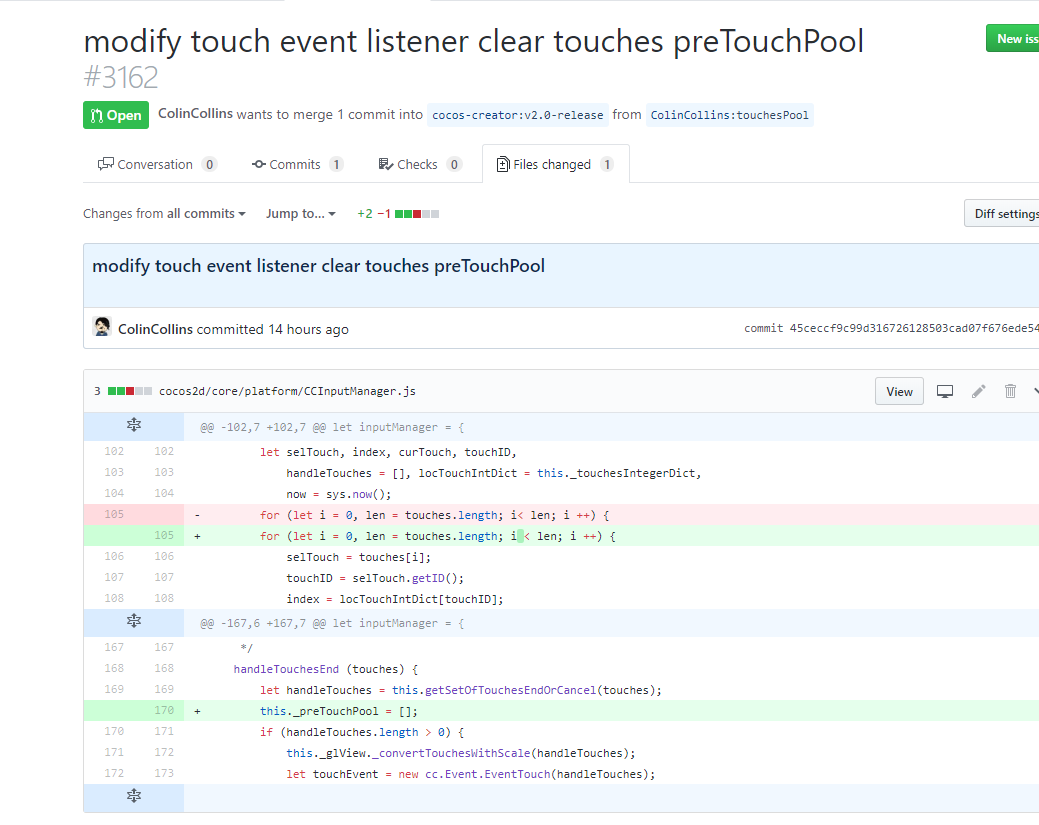Click code line selTouch = touches[i];
The width and height of the screenshot is (1039, 825).
pyautogui.click(x=358, y=557)
